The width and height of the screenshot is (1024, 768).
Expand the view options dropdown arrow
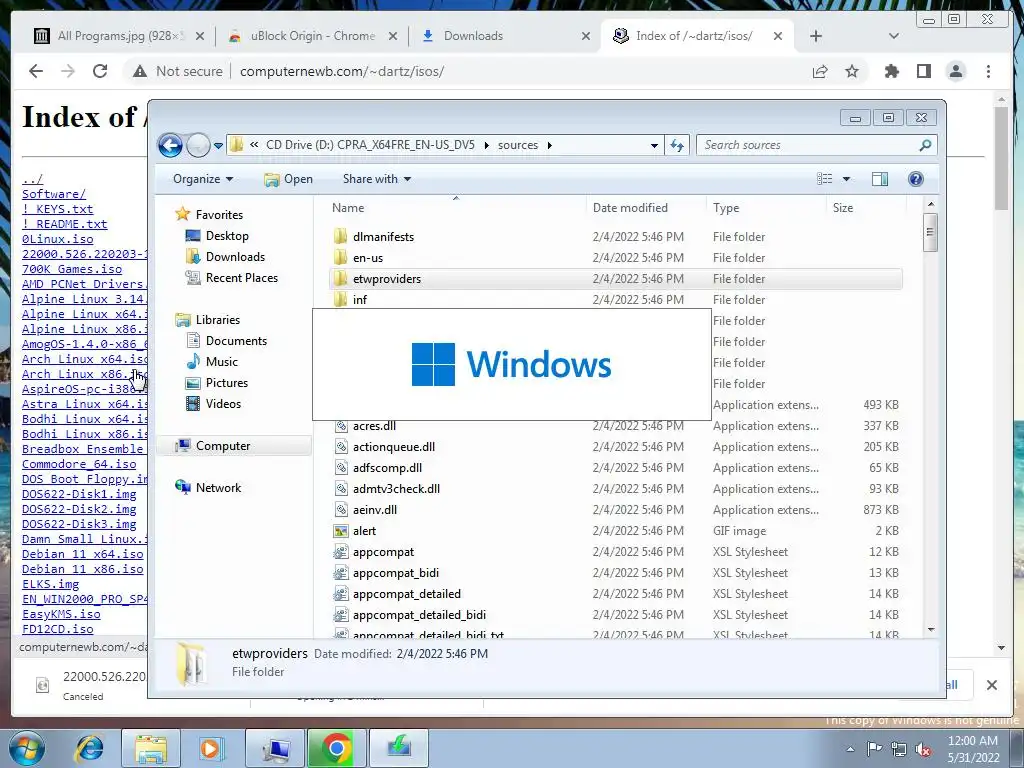click(846, 179)
